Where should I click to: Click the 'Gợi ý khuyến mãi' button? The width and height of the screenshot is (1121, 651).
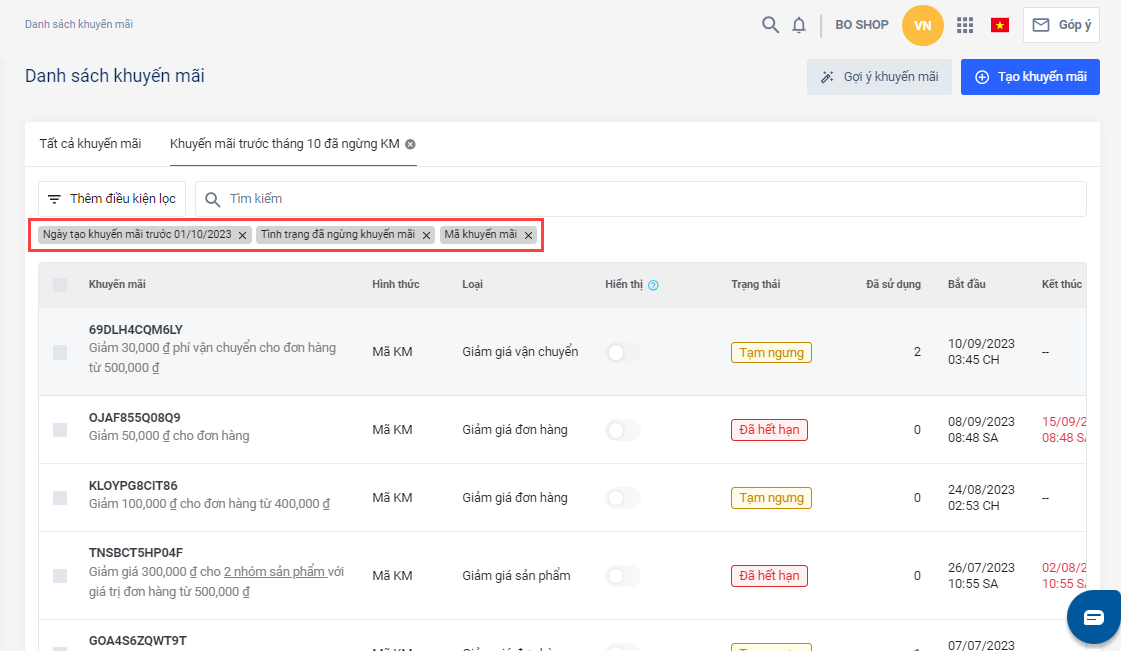coord(879,77)
